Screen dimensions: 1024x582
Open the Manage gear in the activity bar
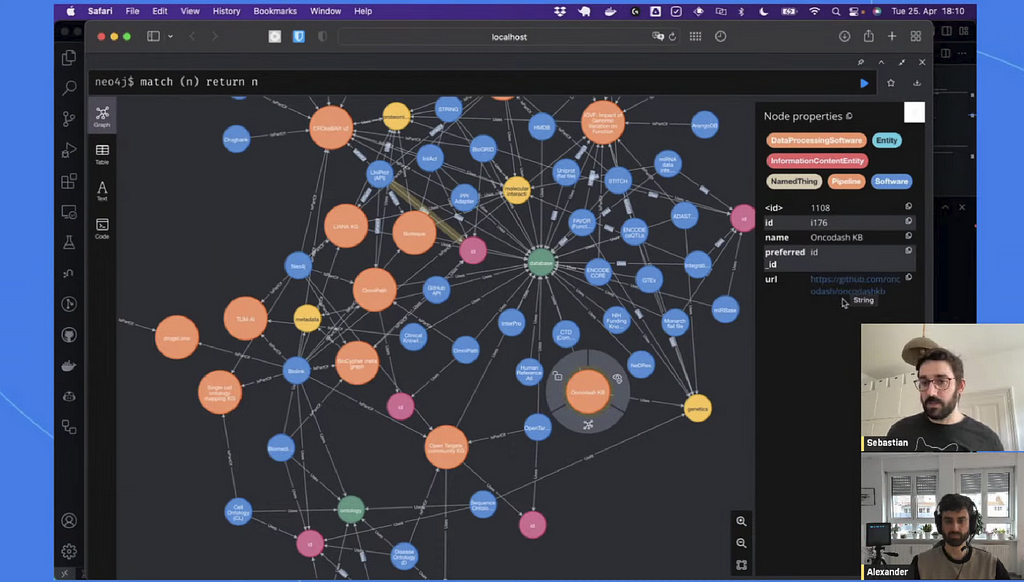[x=69, y=551]
